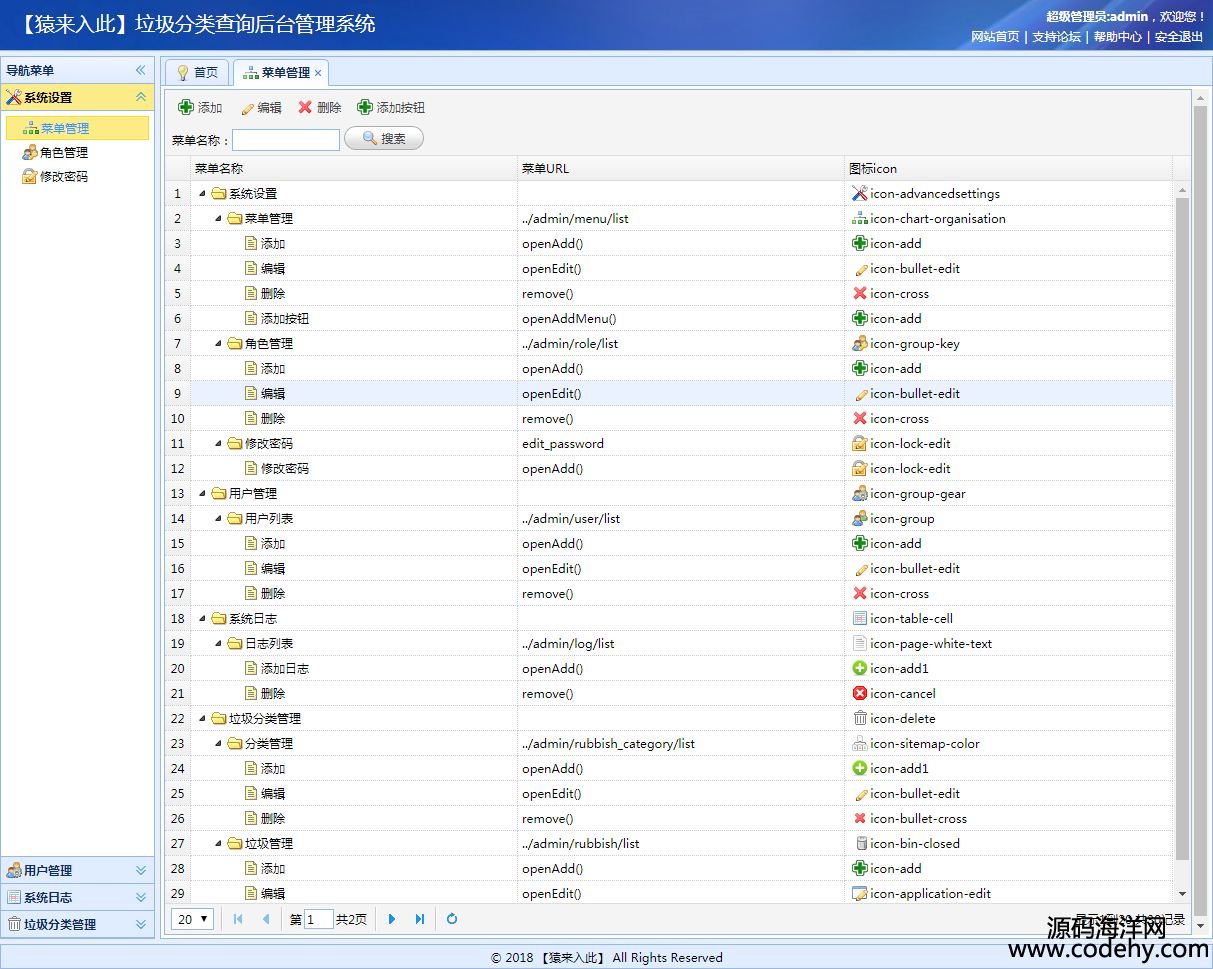Collapse the 系统设置 accordion panel
The width and height of the screenshot is (1213, 969).
pyautogui.click(x=141, y=97)
